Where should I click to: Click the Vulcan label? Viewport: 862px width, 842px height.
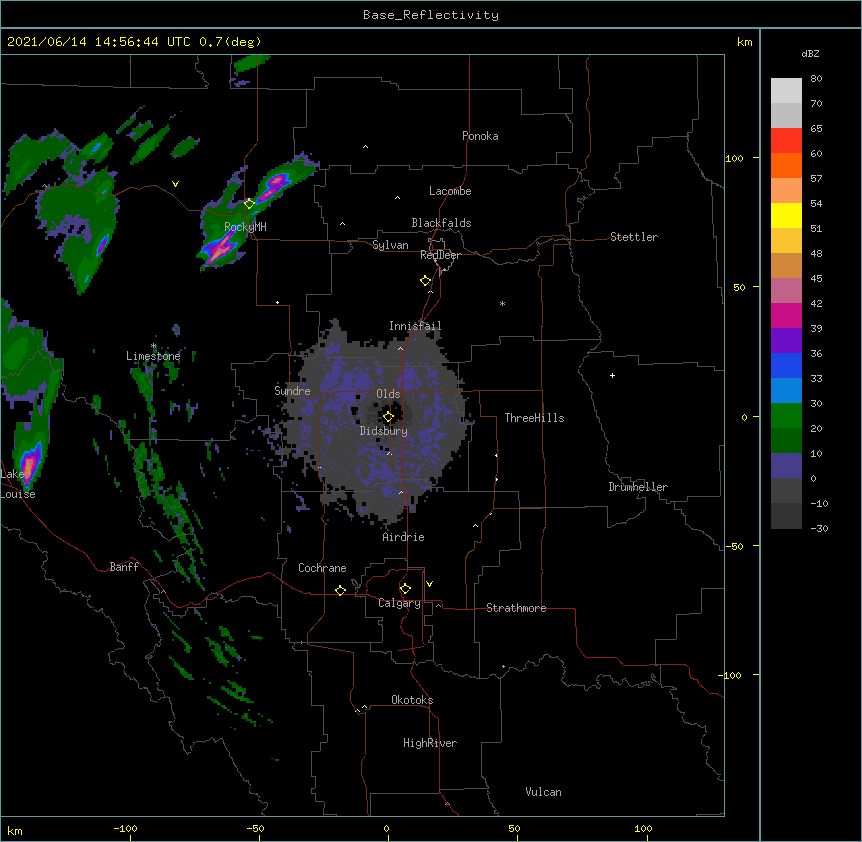coord(543,792)
